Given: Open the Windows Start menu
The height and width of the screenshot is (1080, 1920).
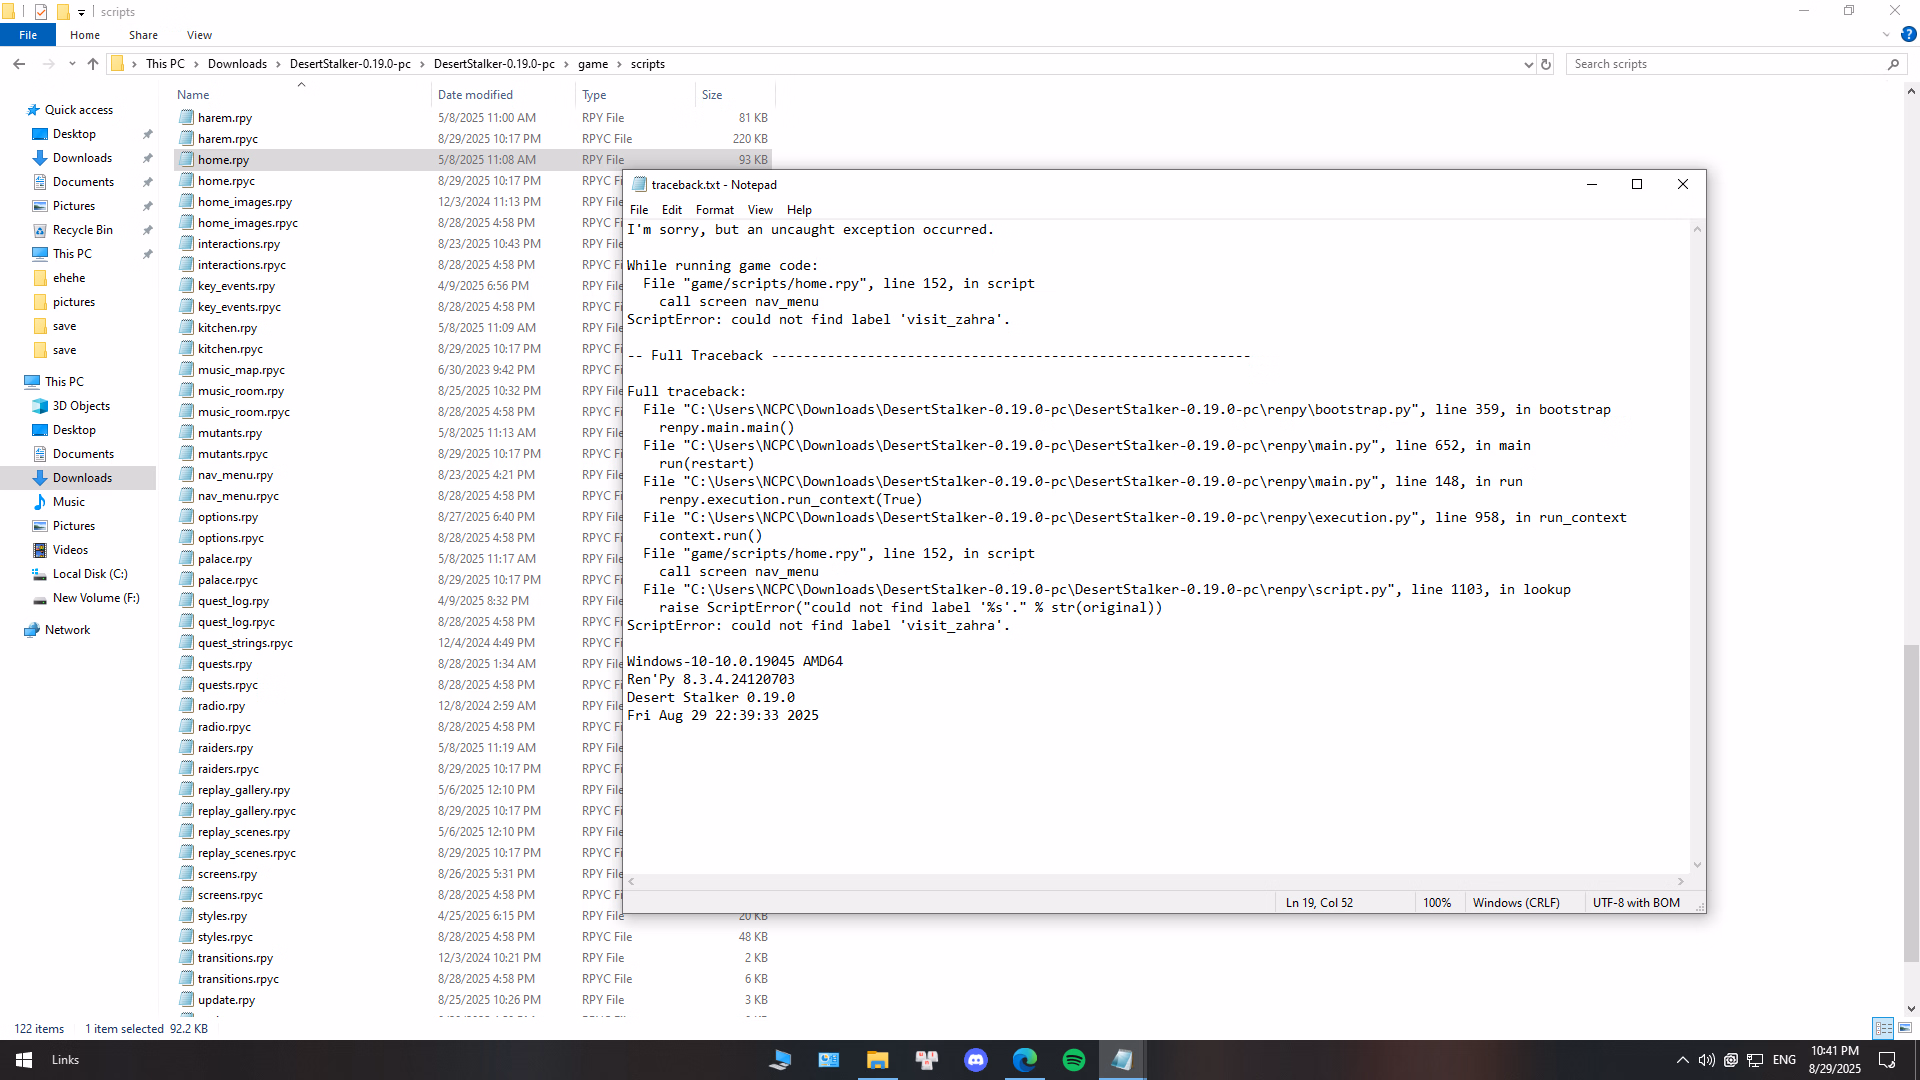Looking at the screenshot, I should [x=24, y=1060].
